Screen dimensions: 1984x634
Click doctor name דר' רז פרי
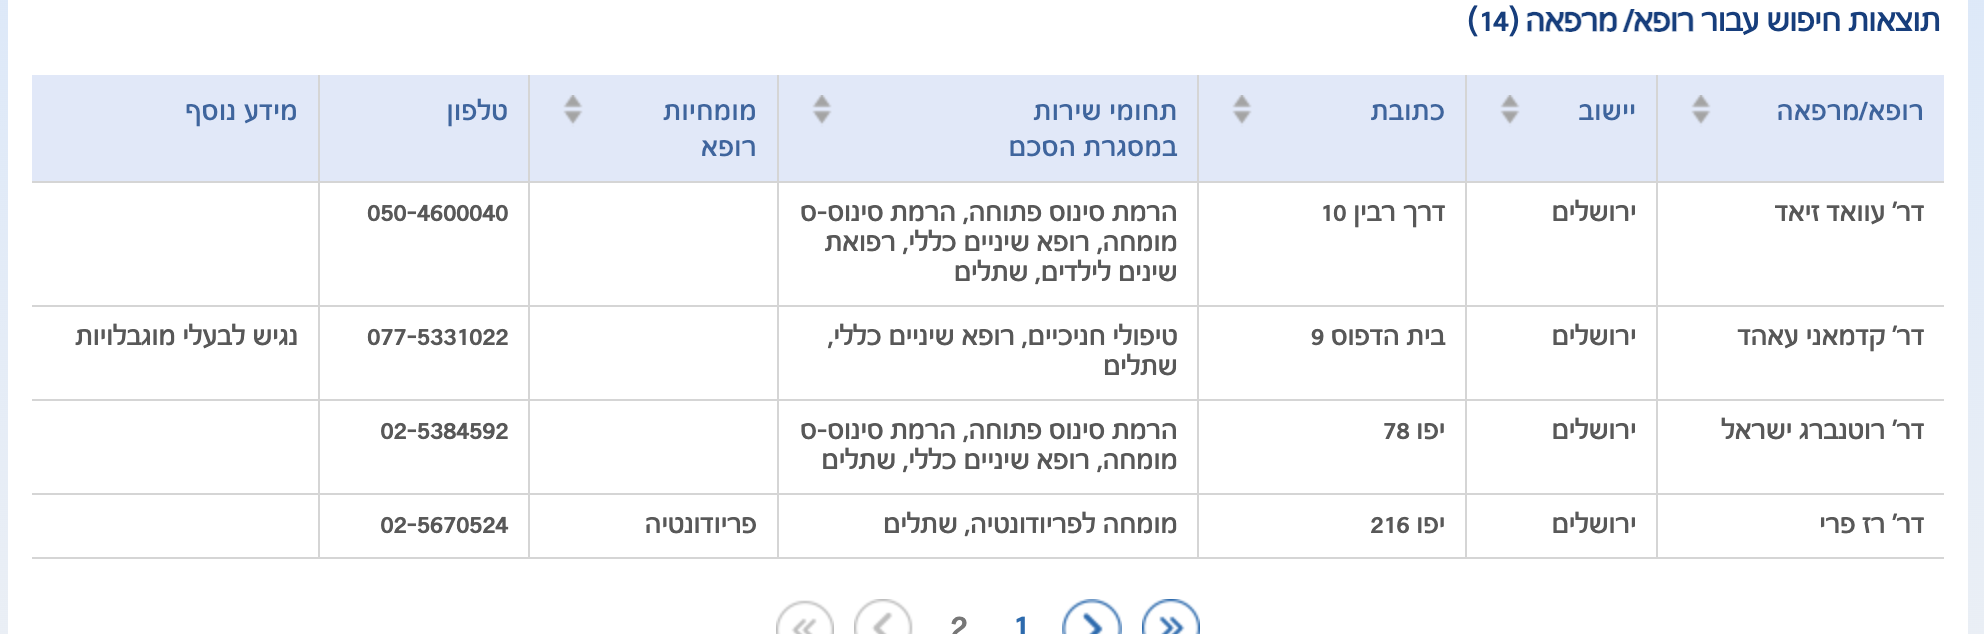tap(1871, 525)
